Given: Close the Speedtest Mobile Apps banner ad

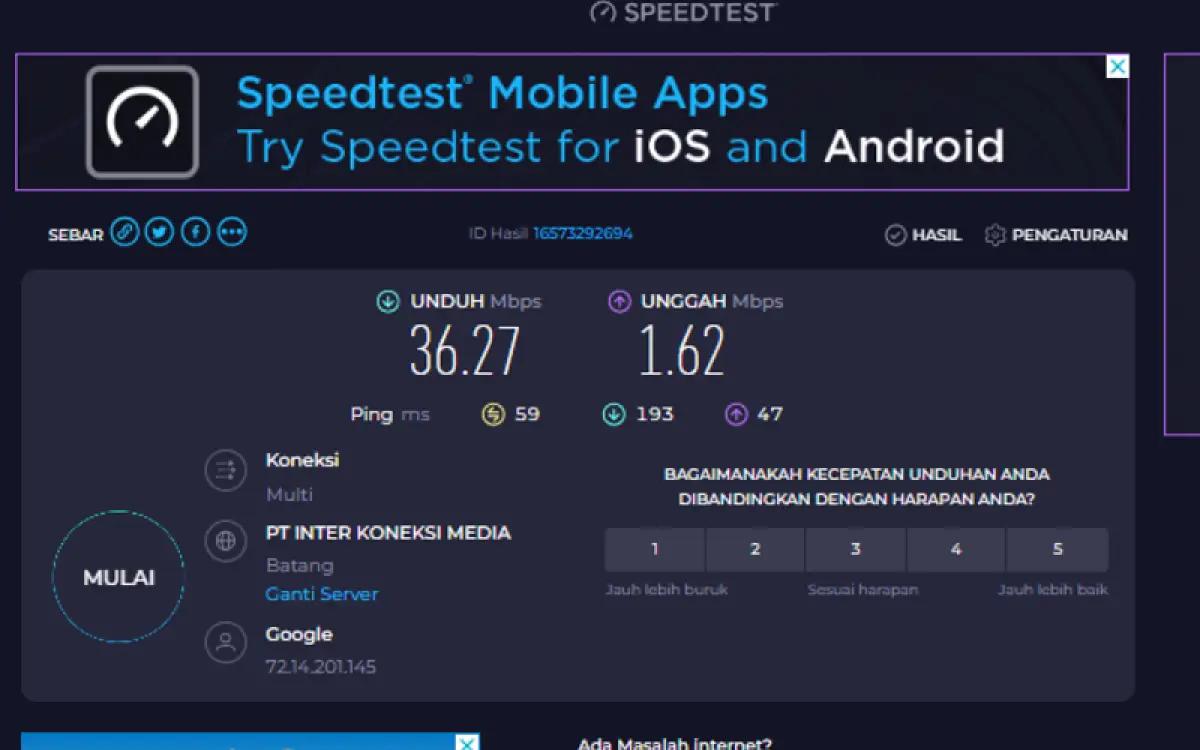Looking at the screenshot, I should click(1118, 66).
